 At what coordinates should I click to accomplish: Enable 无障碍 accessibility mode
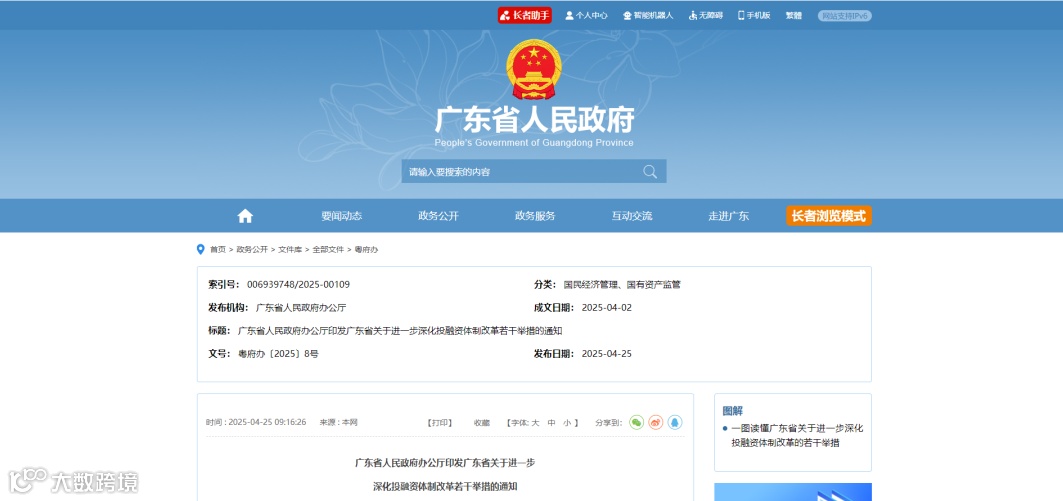706,16
